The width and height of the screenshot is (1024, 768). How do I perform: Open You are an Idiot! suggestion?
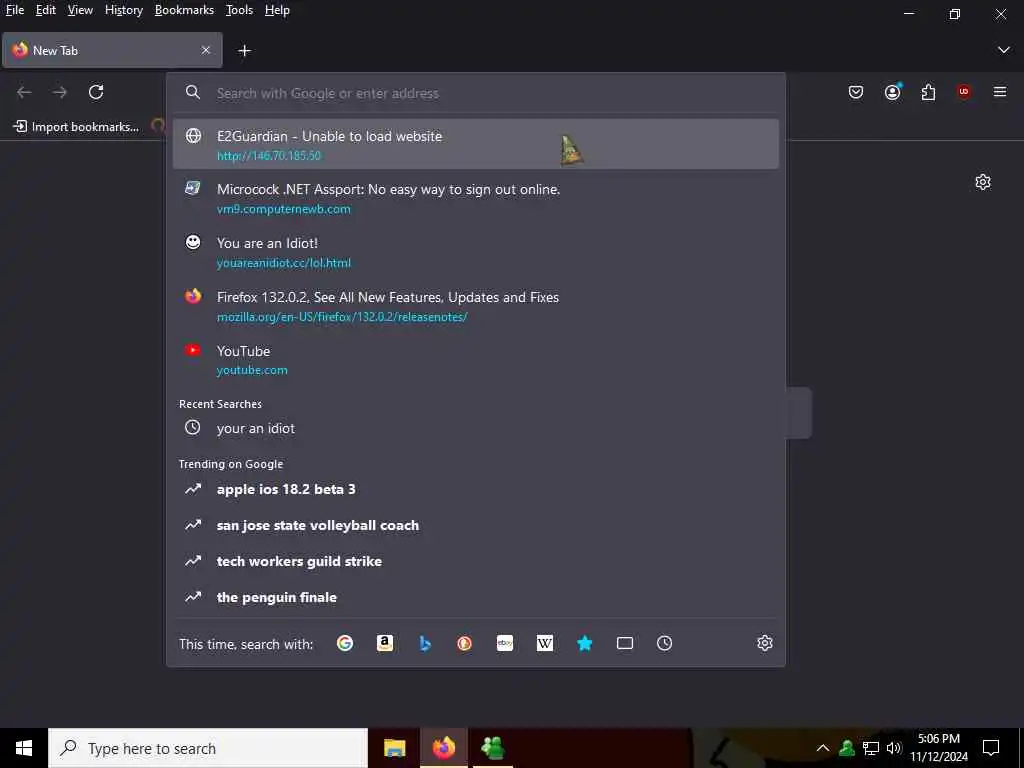(x=475, y=251)
